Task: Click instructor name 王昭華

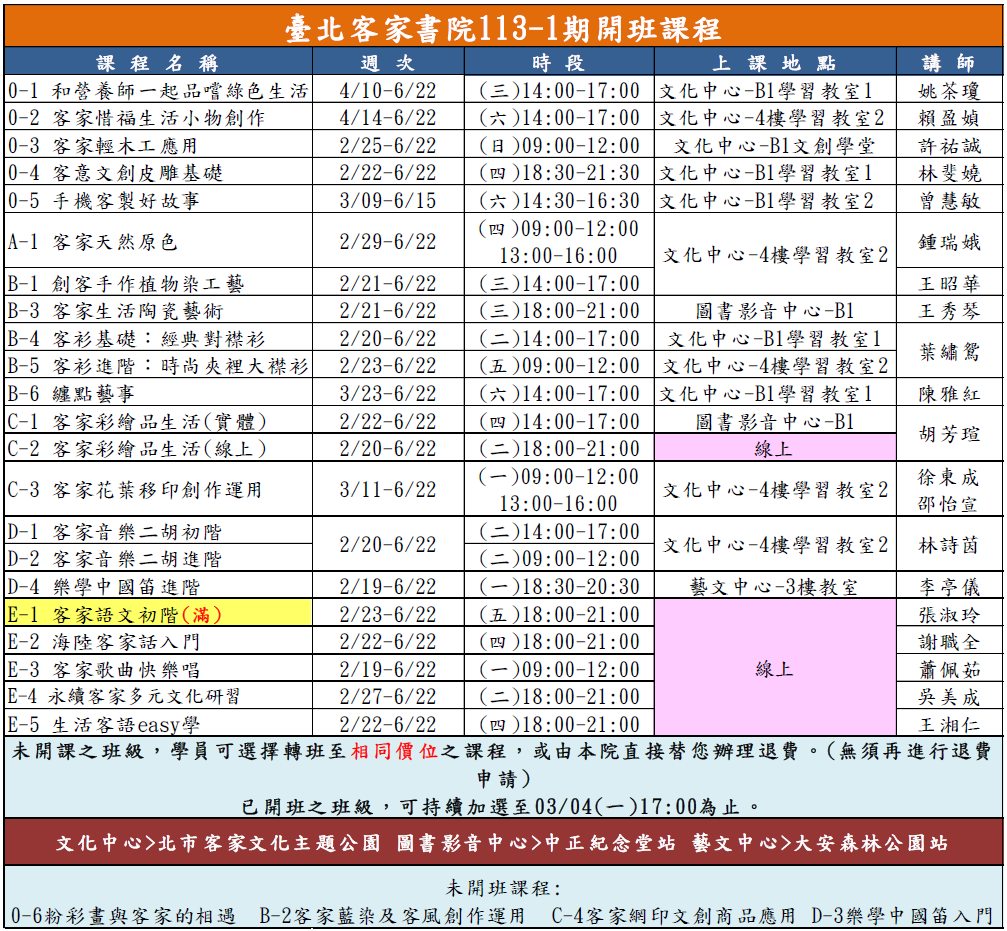Action: click(x=949, y=283)
